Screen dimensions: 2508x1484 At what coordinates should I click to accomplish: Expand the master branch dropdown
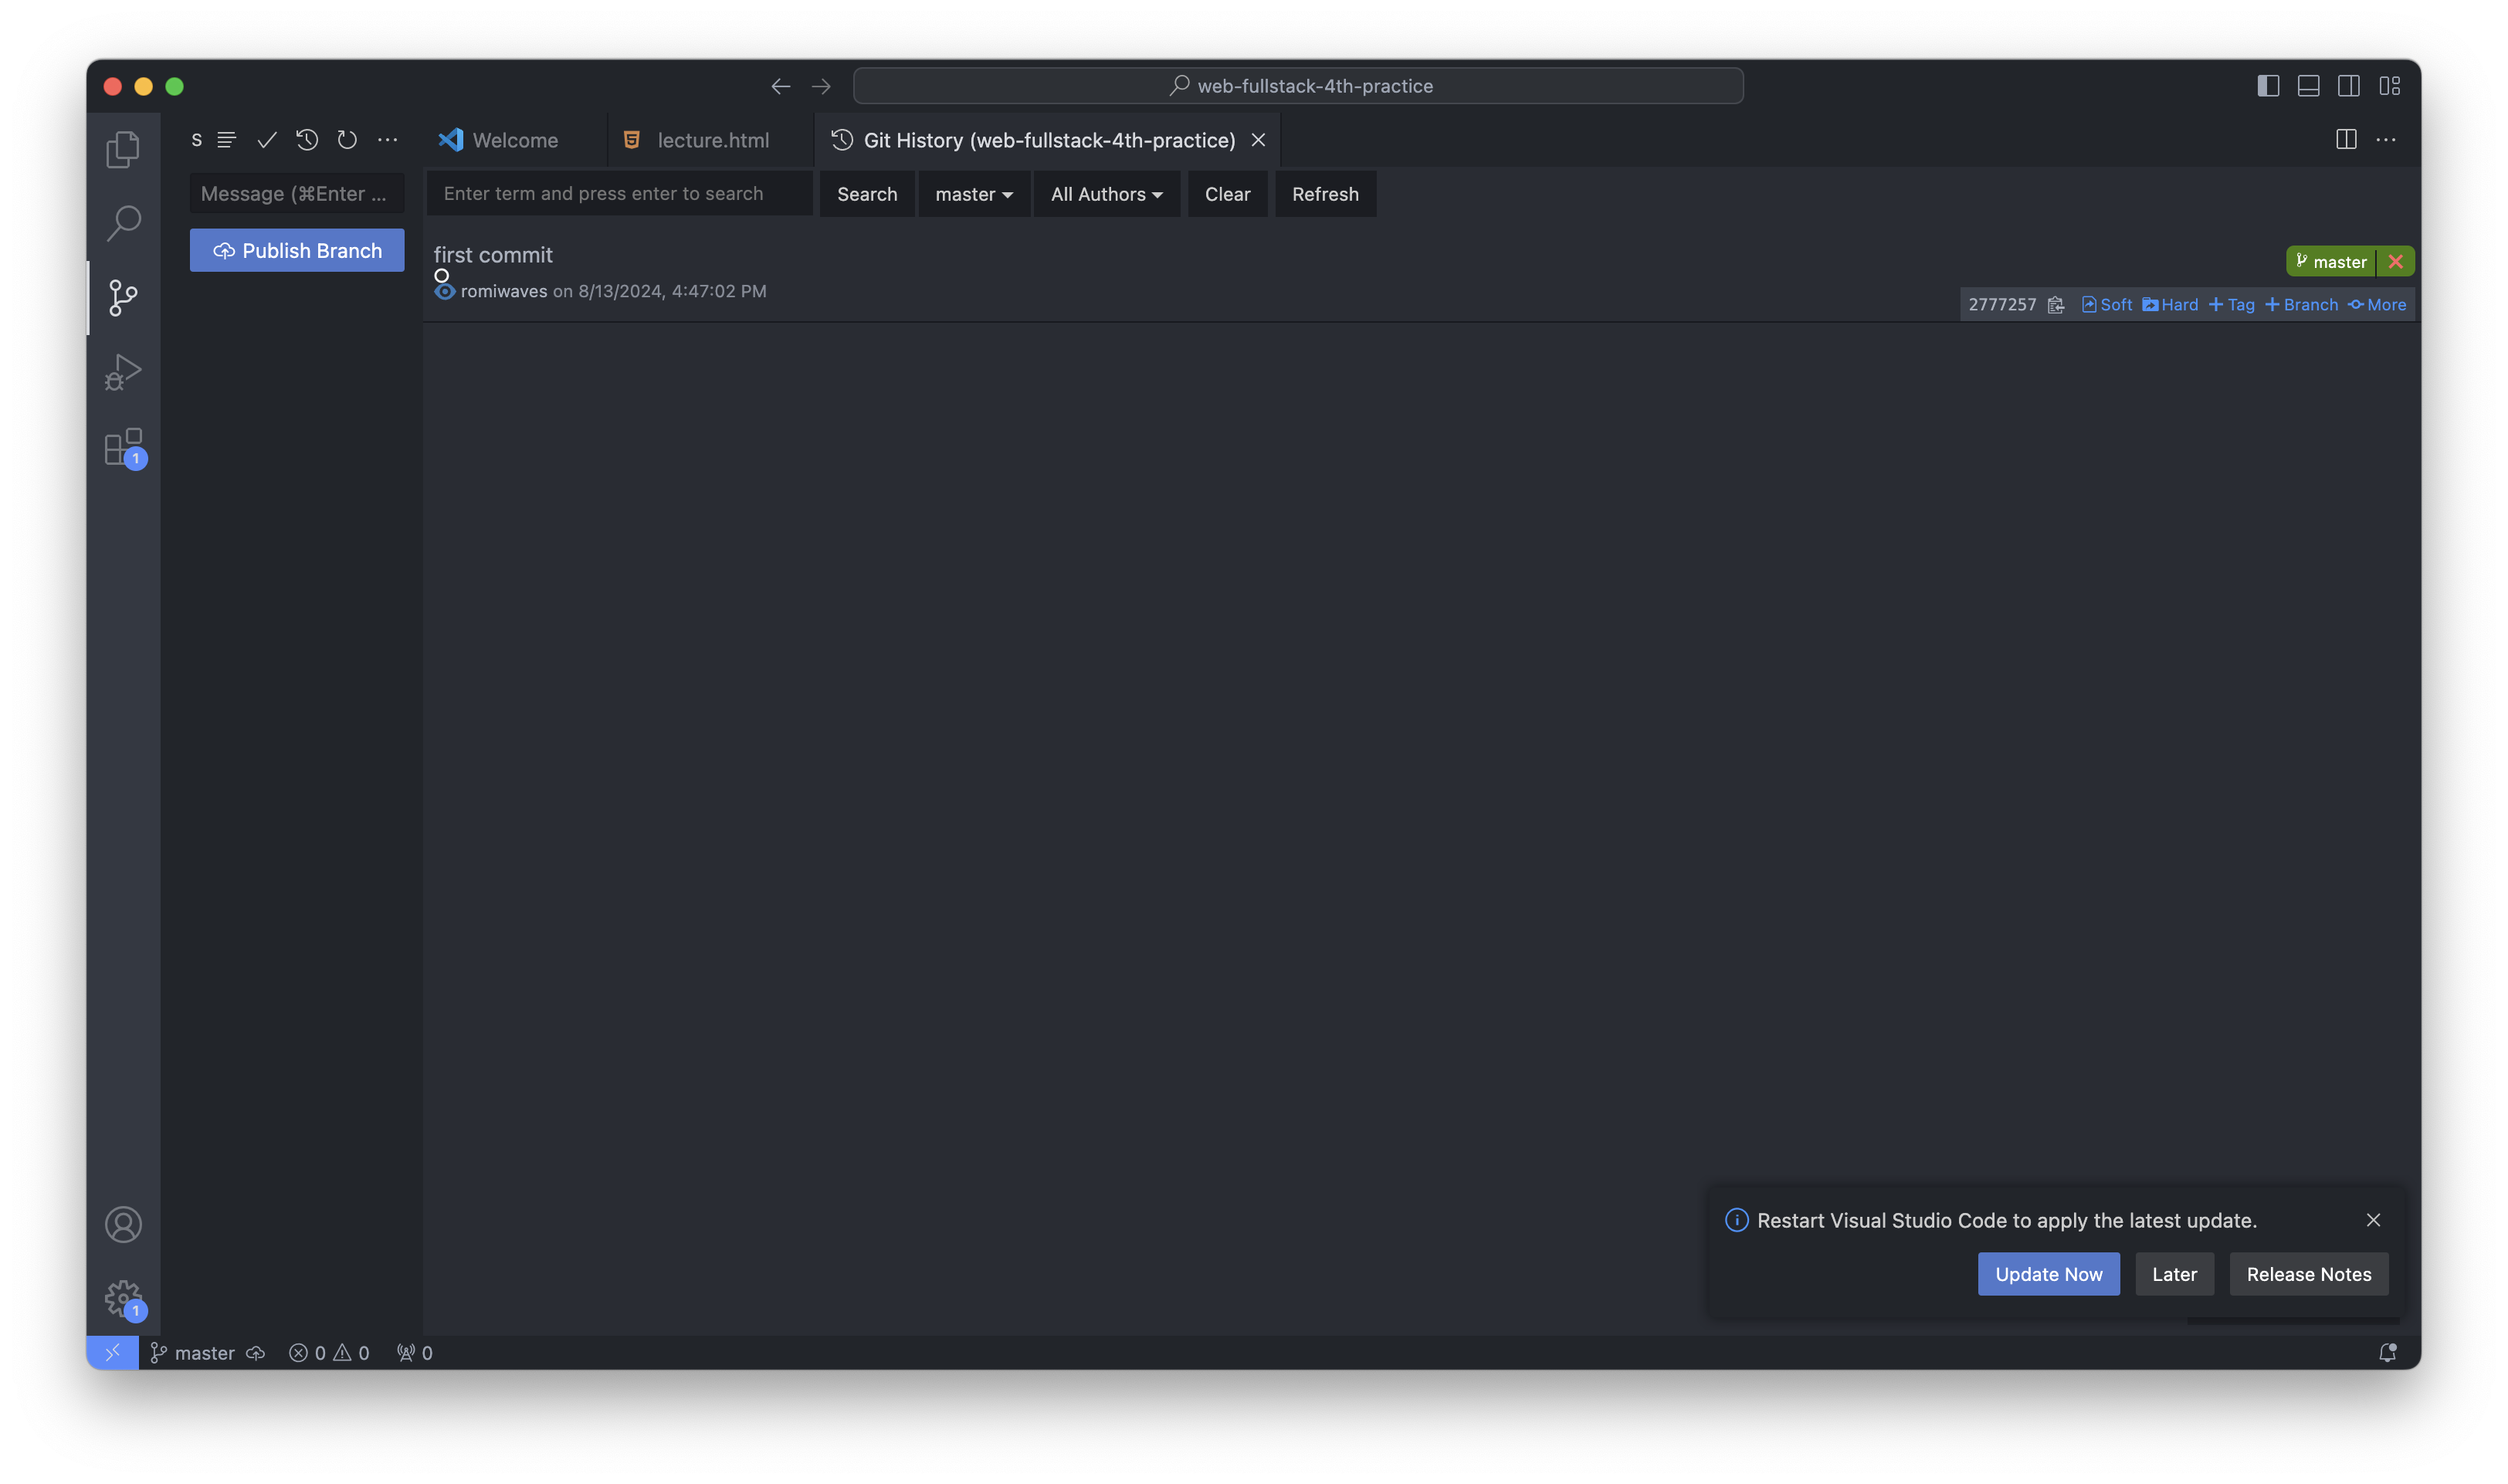pyautogui.click(x=974, y=194)
